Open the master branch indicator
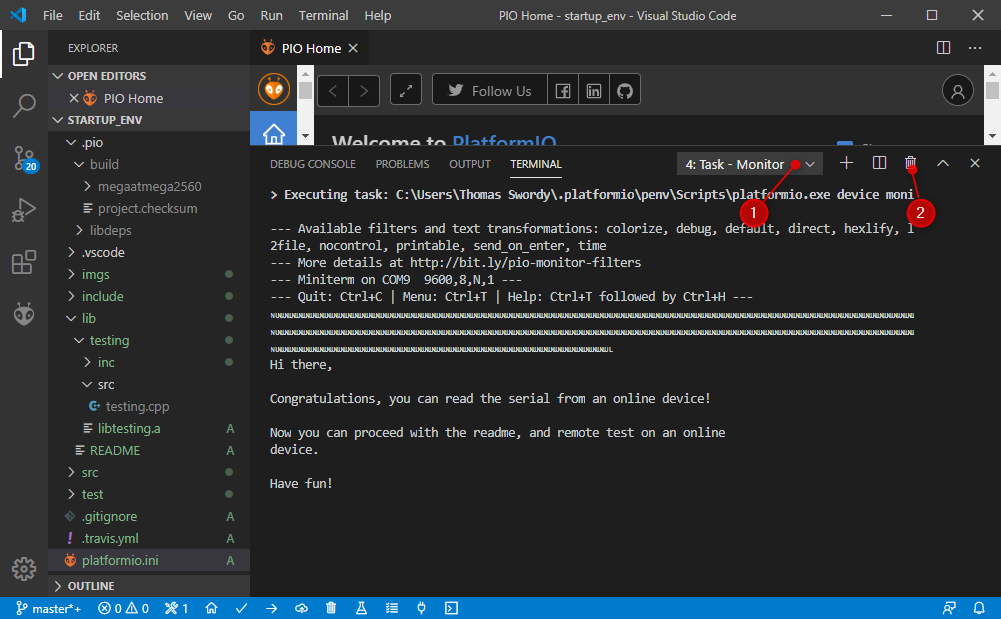1001x619 pixels. pos(49,608)
